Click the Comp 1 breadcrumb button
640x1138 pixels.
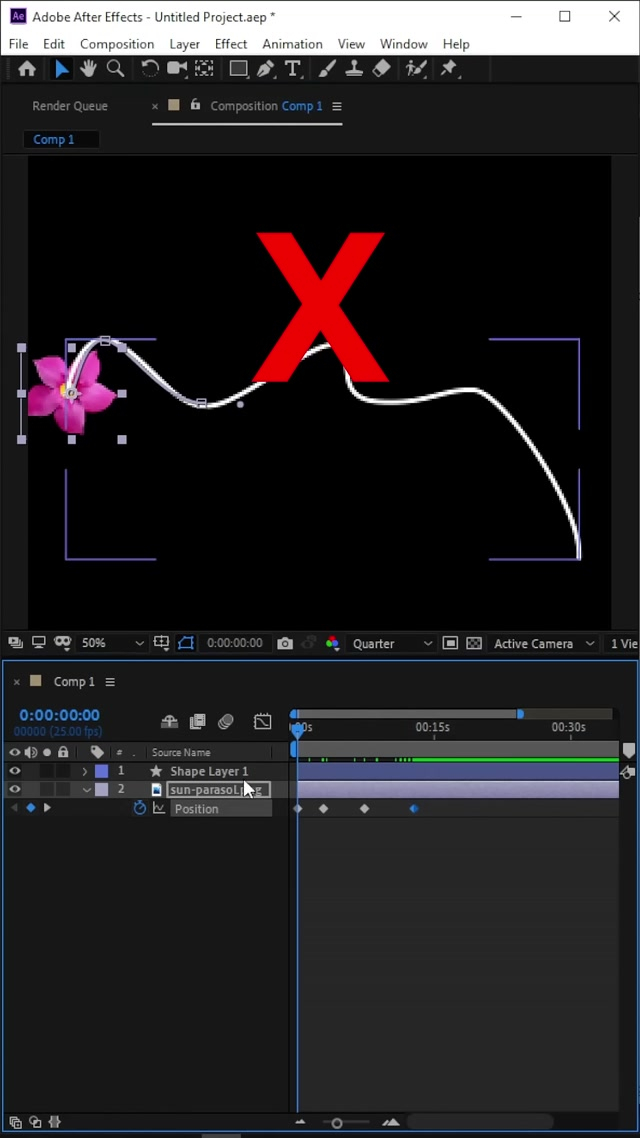point(54,140)
